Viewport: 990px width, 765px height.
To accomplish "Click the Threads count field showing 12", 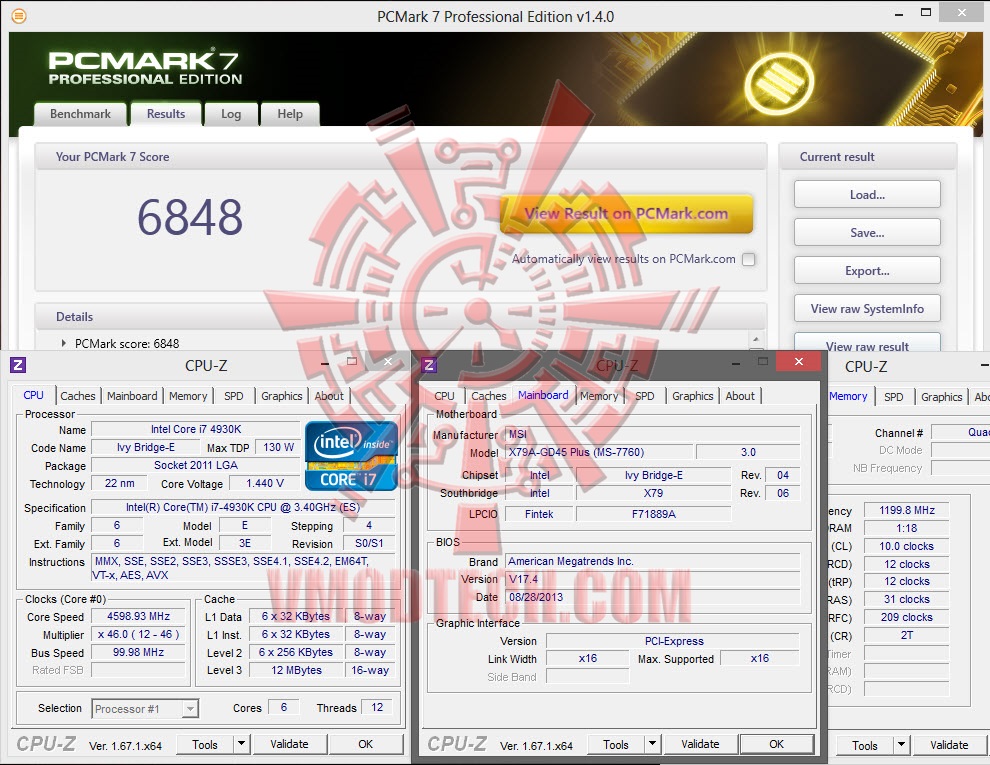I will (x=377, y=708).
